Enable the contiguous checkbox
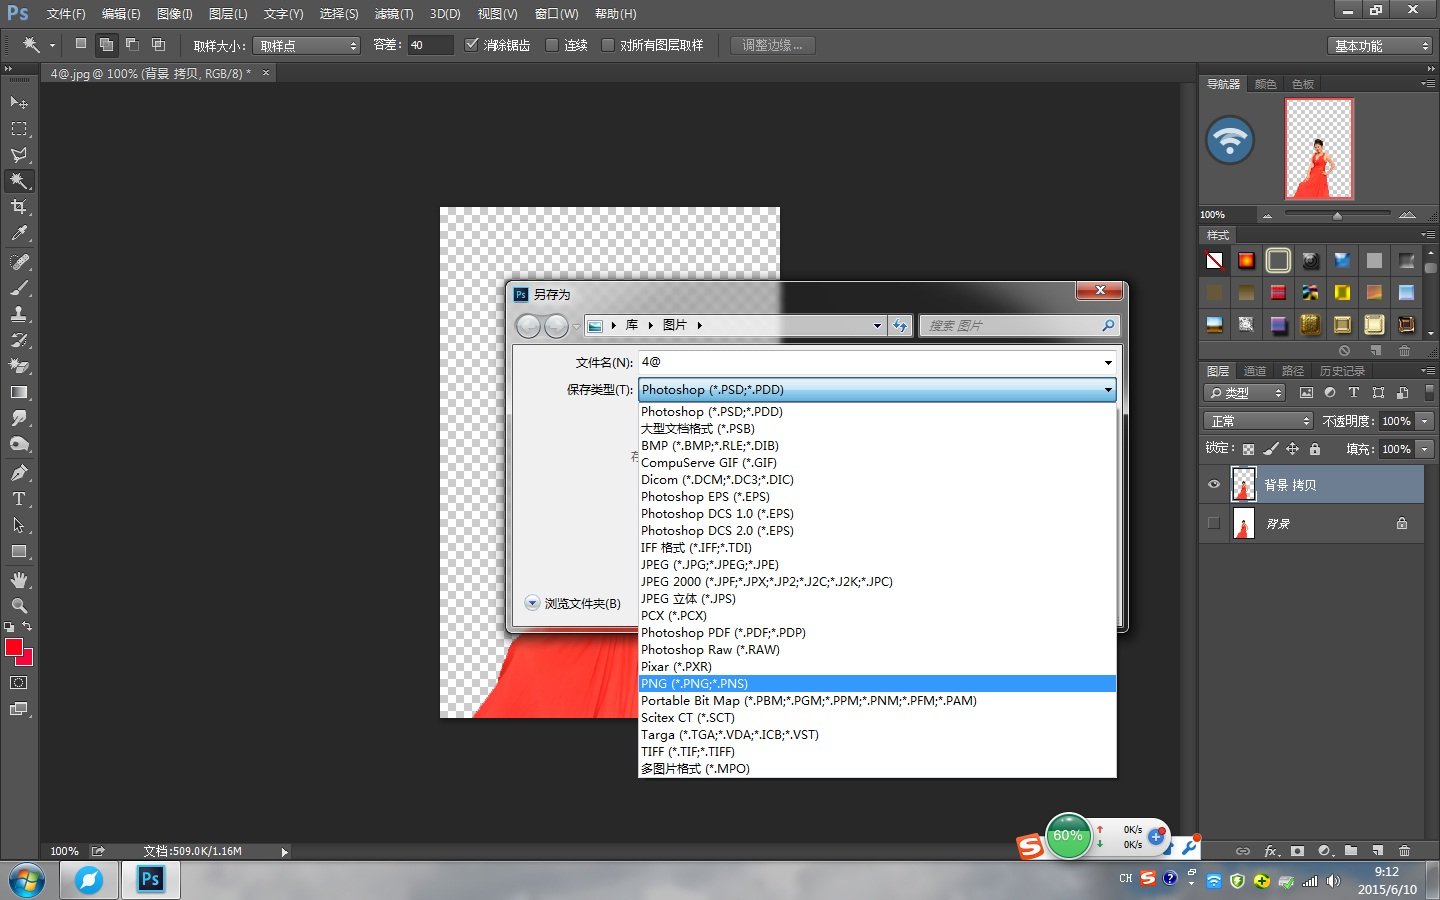The image size is (1440, 900). tap(552, 45)
